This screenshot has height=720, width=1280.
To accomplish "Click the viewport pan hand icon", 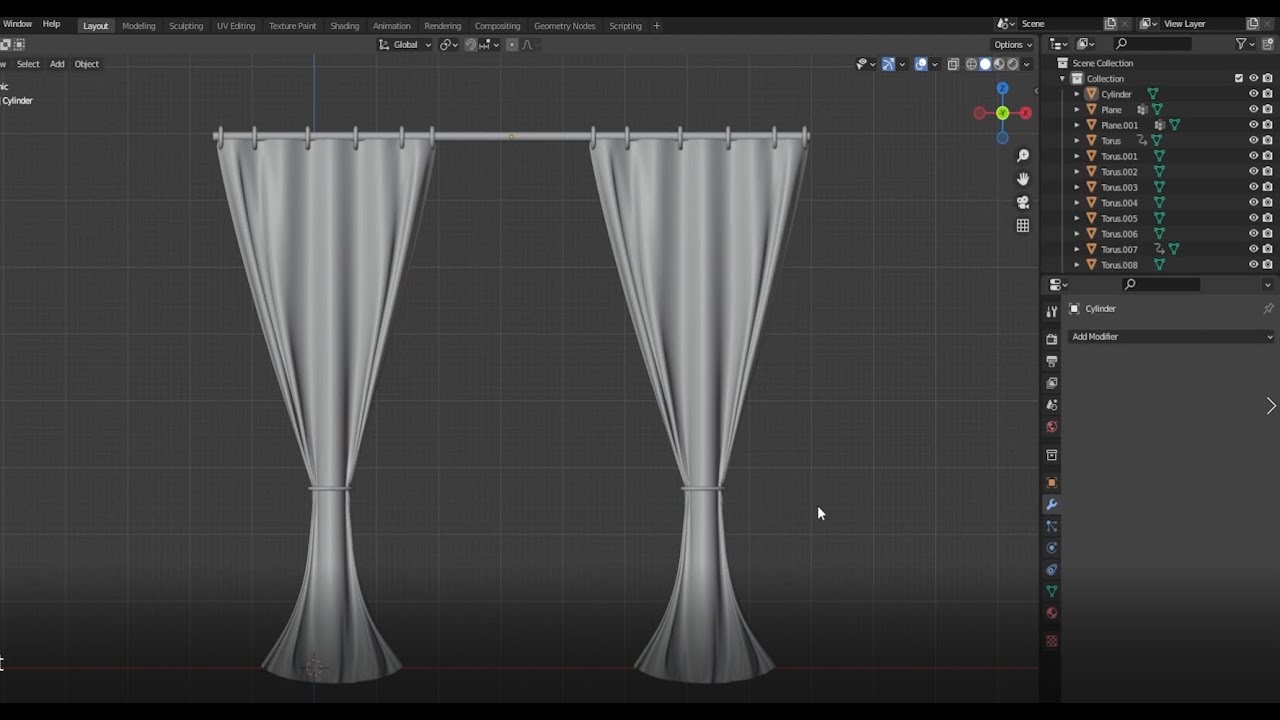I will click(x=1023, y=179).
